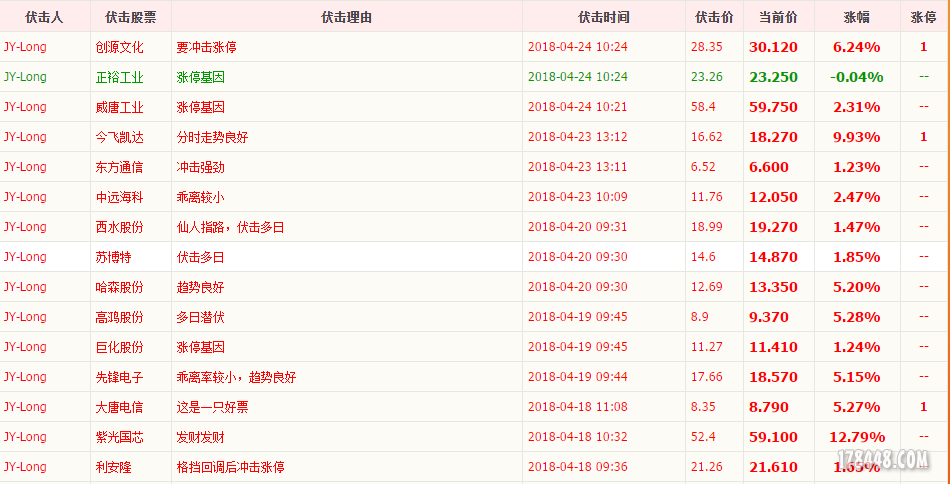The image size is (950, 484).
Task: Click reason 乖离率较小，趋势良好
Action: [x=236, y=377]
